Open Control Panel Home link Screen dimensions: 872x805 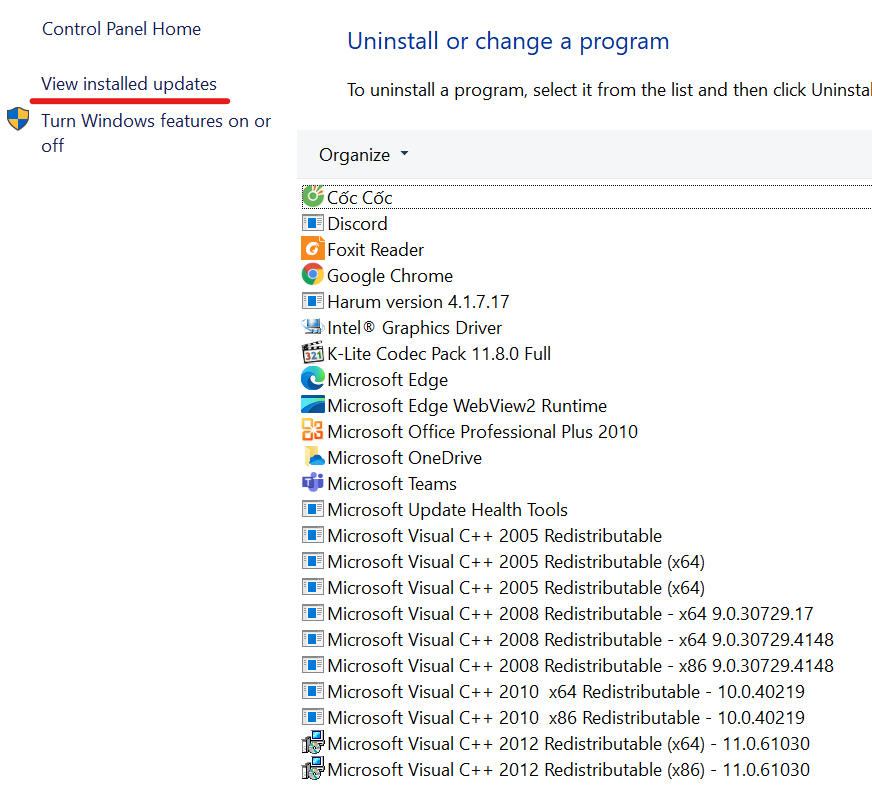[x=121, y=29]
